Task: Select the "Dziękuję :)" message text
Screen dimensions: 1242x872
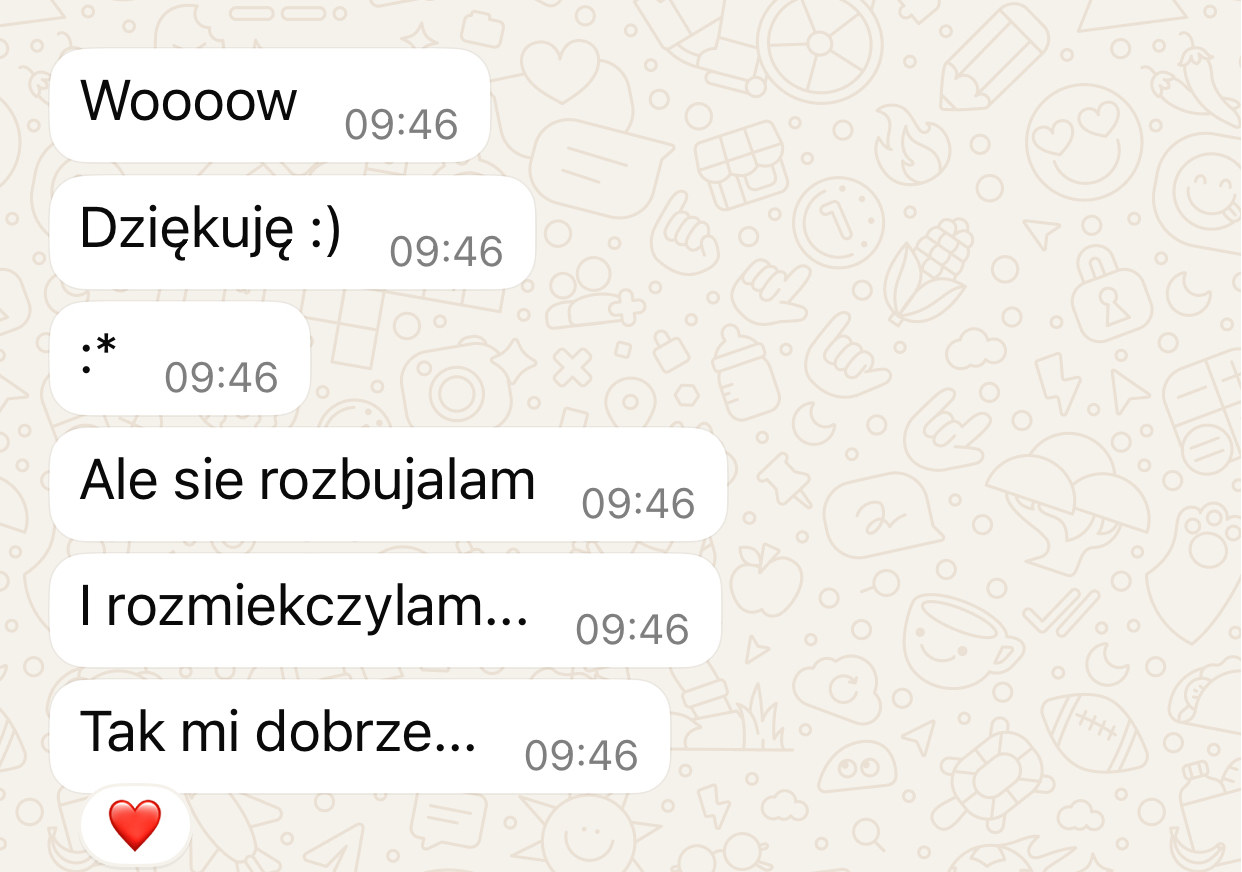Action: point(210,231)
